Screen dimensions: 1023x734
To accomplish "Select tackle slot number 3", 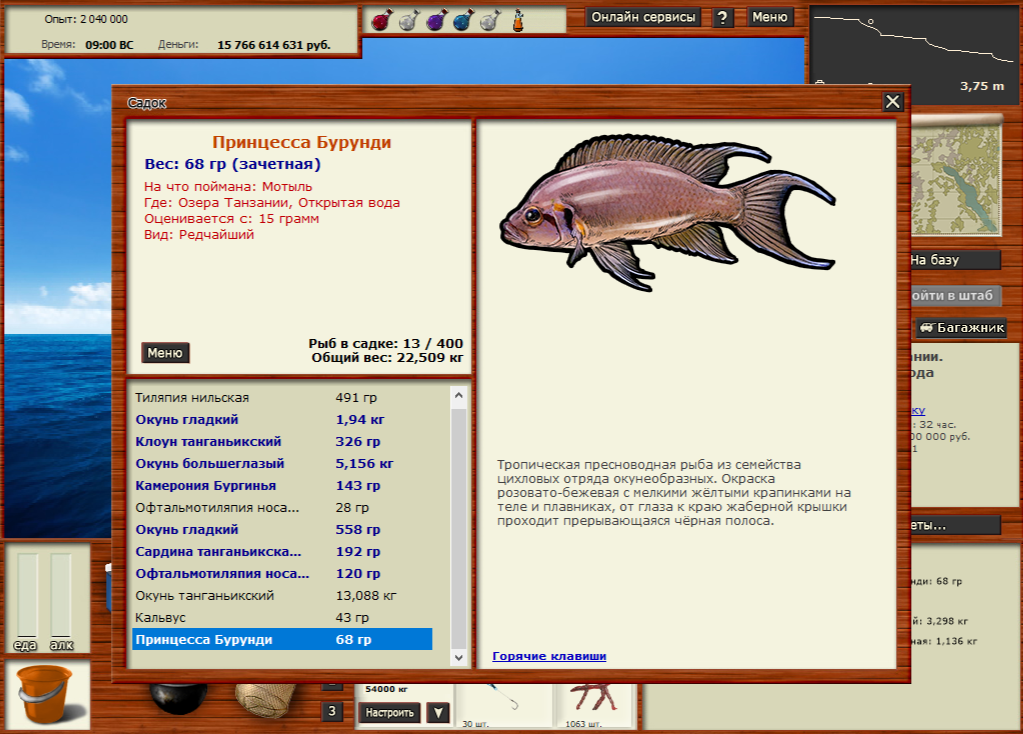I will click(332, 711).
